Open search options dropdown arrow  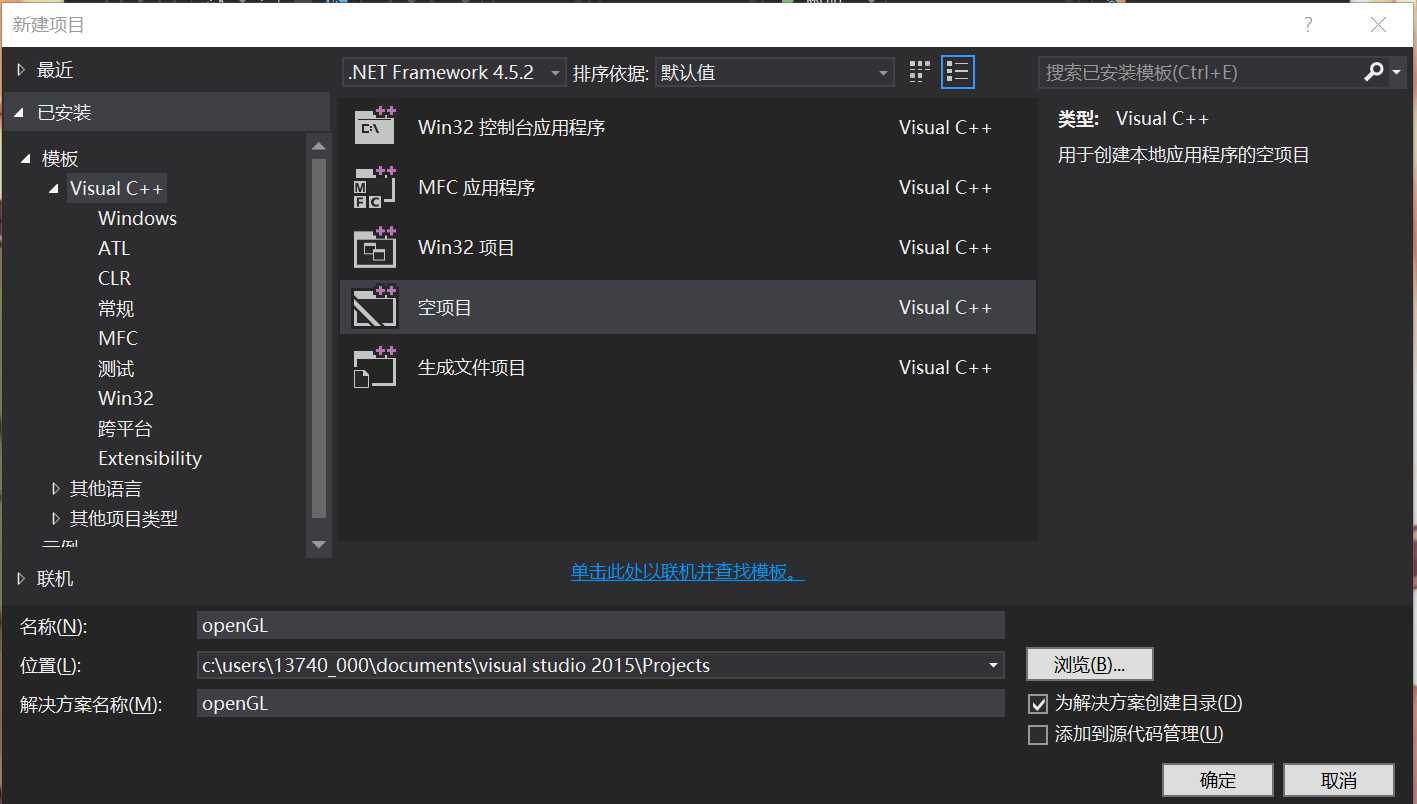point(1397,72)
